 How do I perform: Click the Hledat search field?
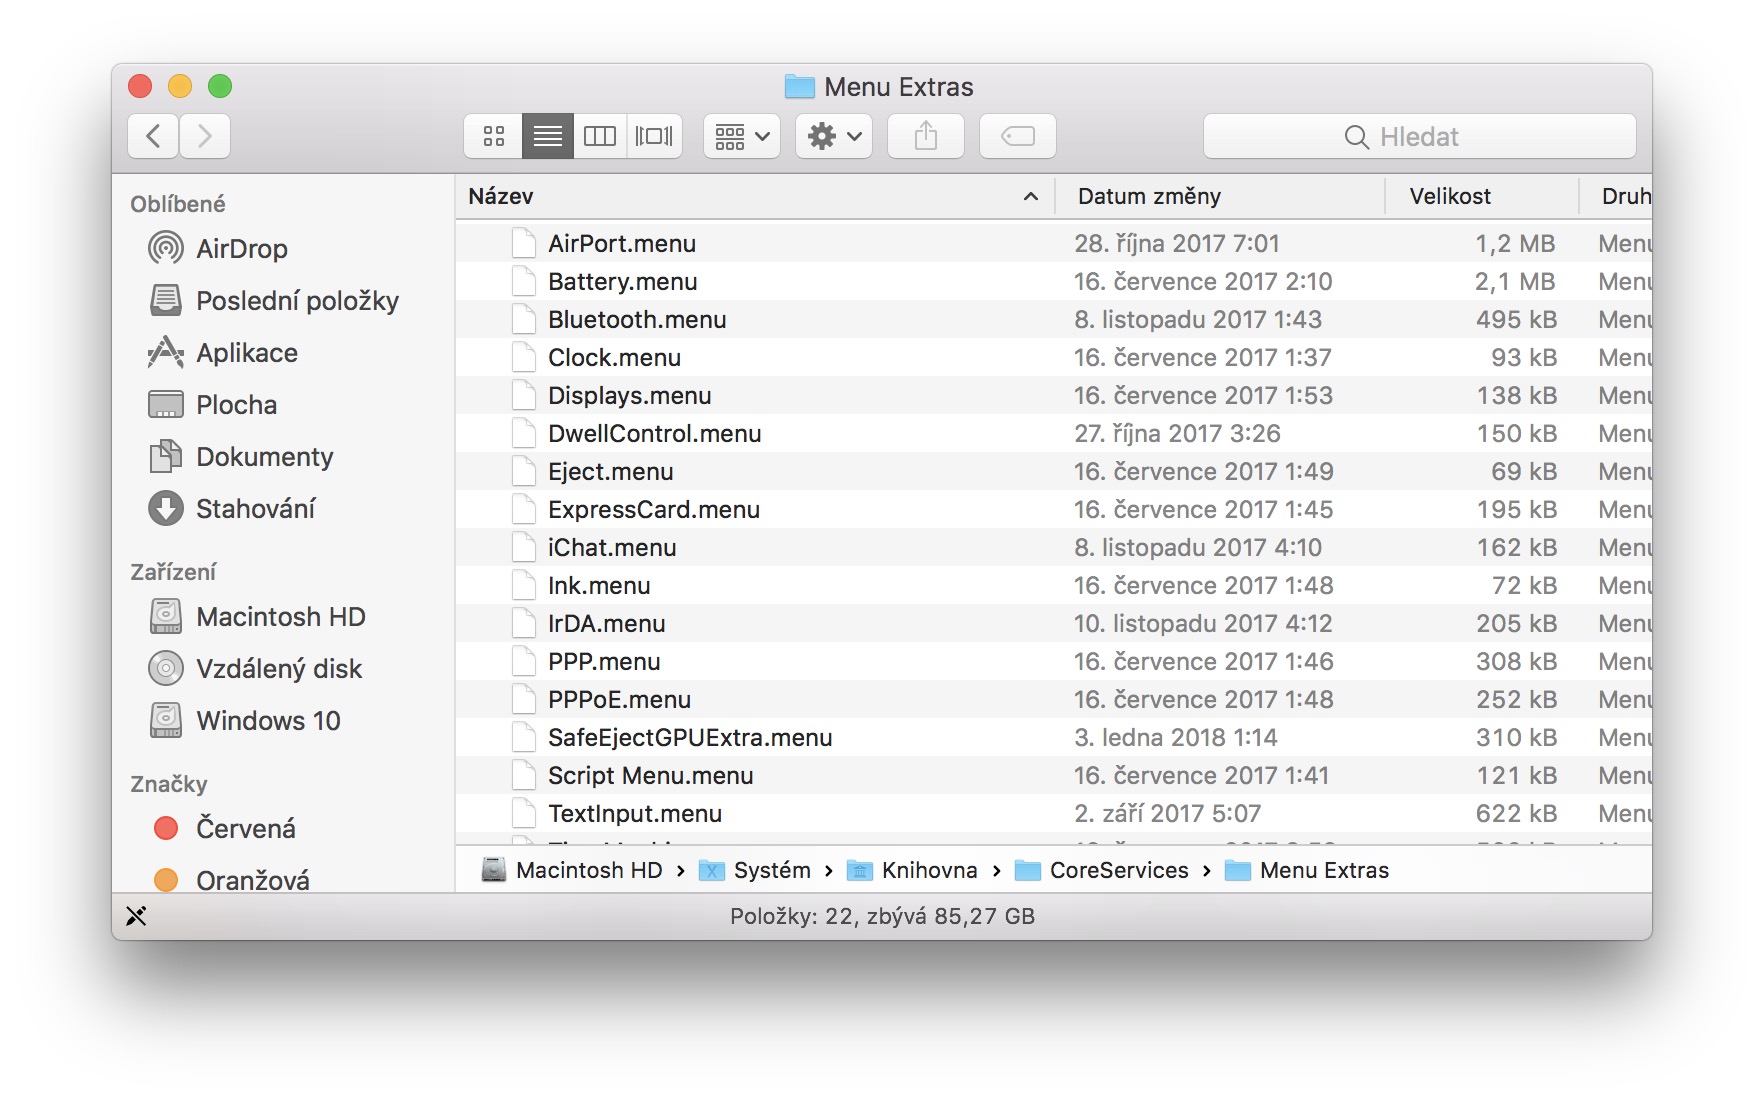[1418, 136]
